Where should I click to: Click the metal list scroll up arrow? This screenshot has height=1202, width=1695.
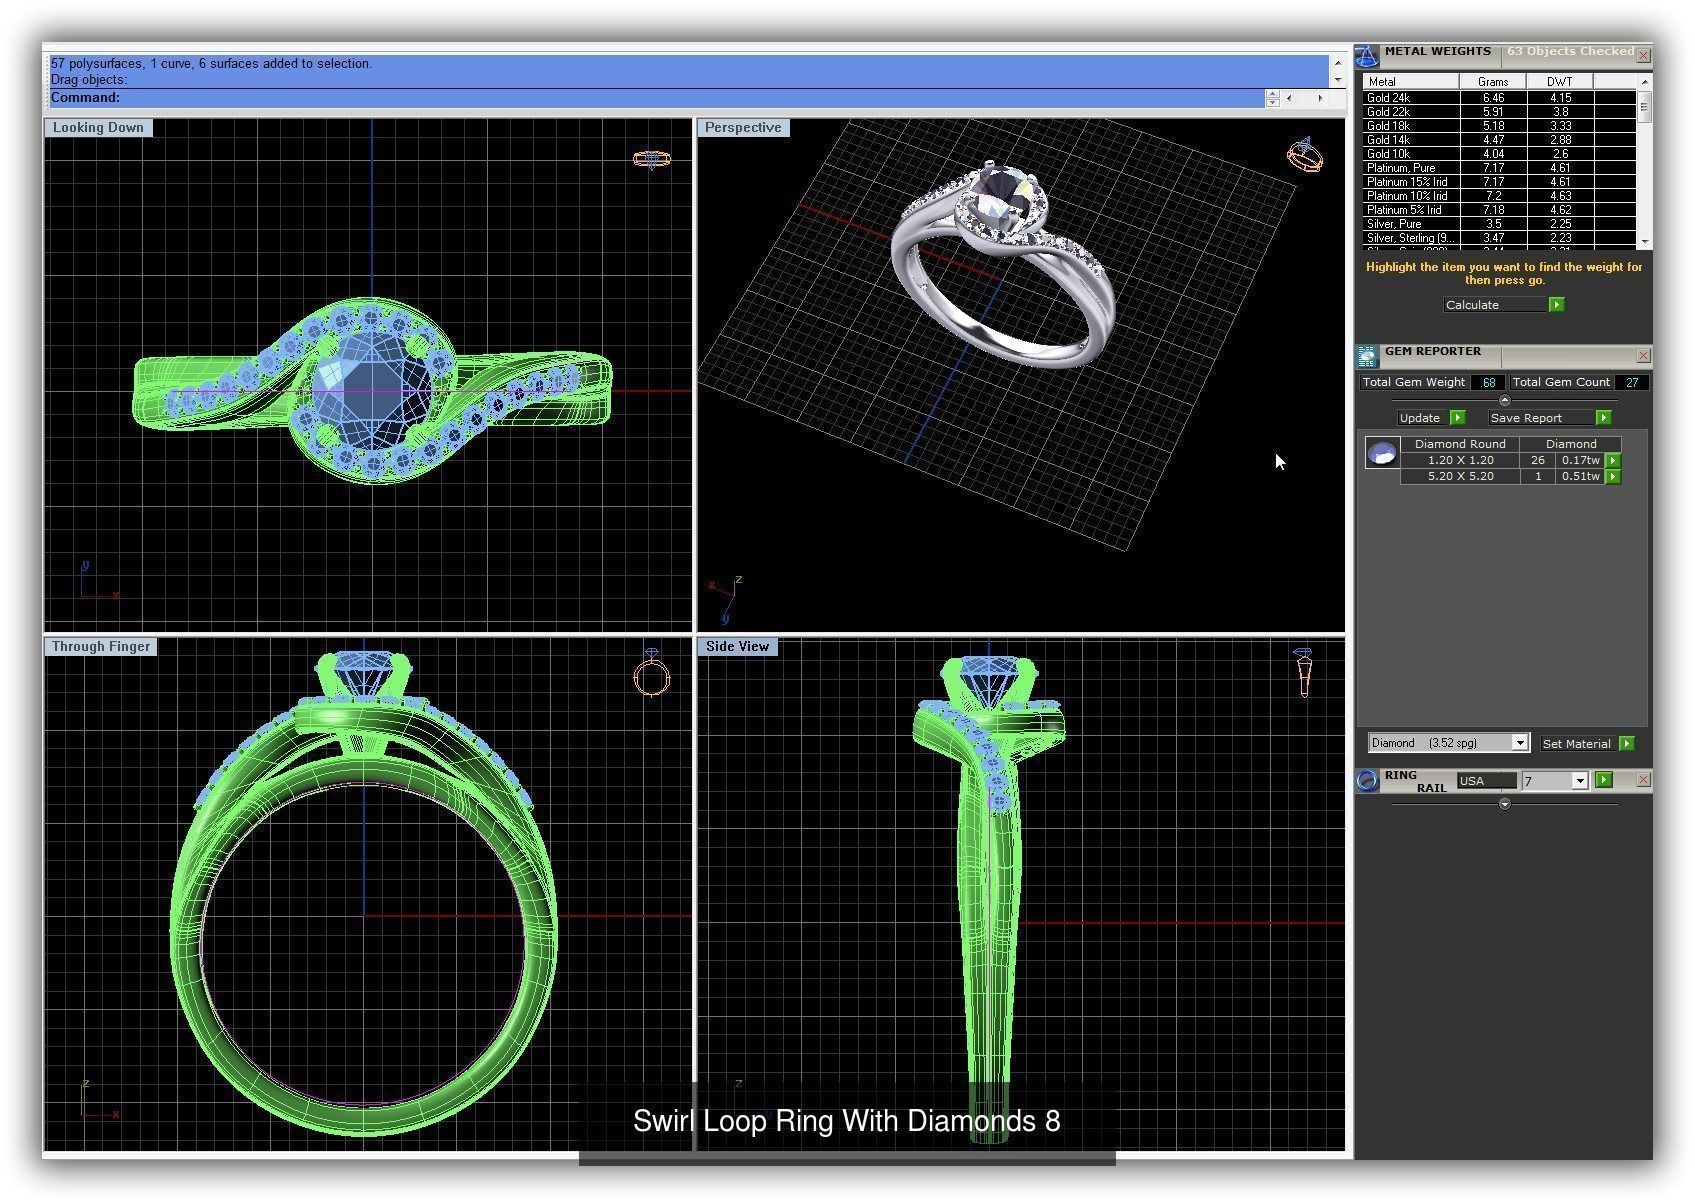pyautogui.click(x=1644, y=82)
